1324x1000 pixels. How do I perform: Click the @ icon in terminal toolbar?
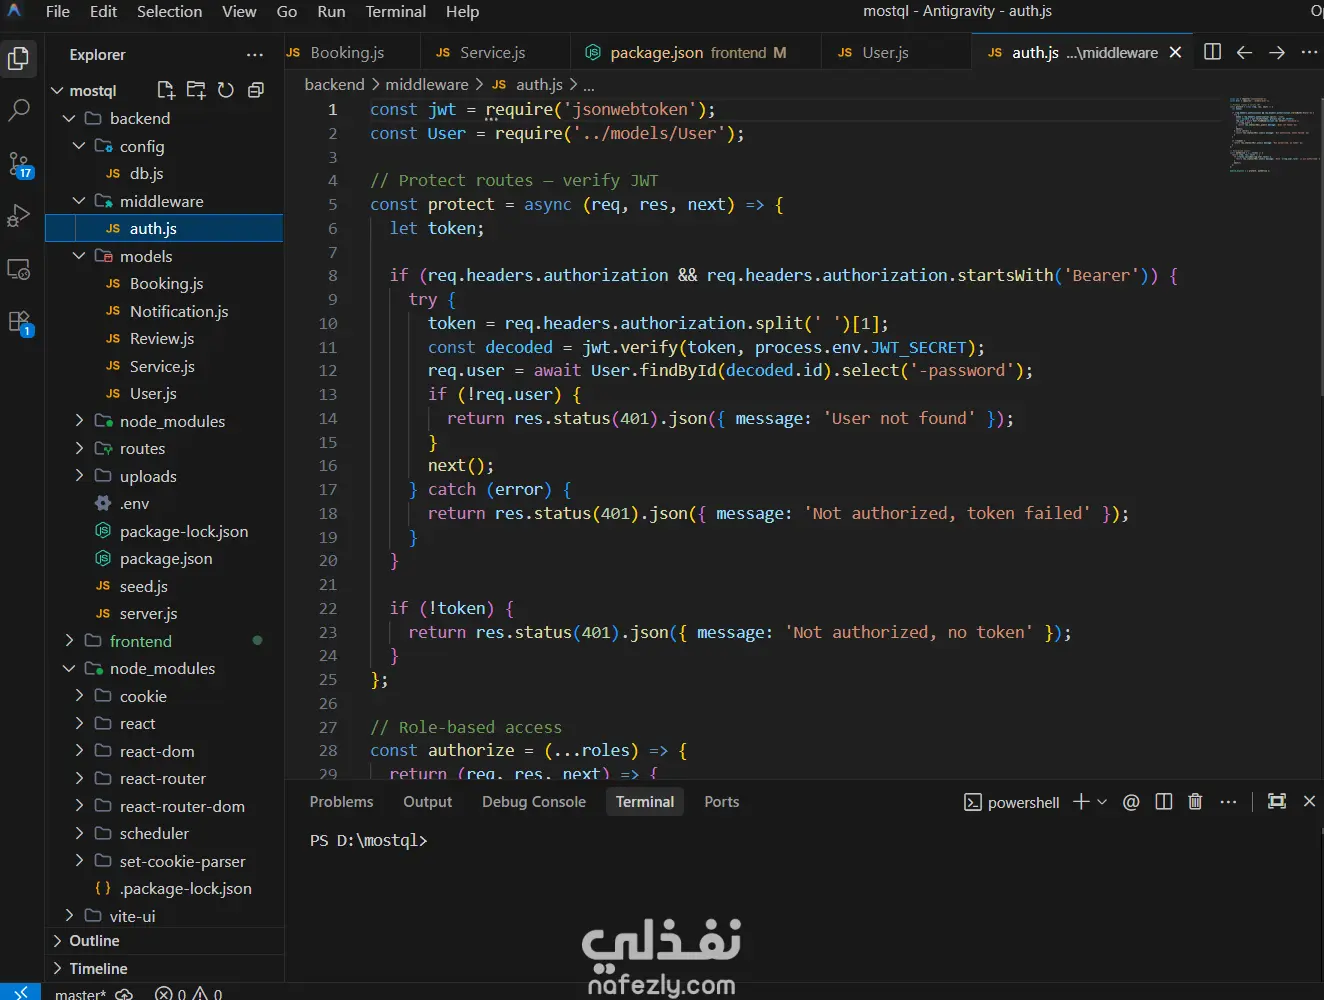[1131, 802]
